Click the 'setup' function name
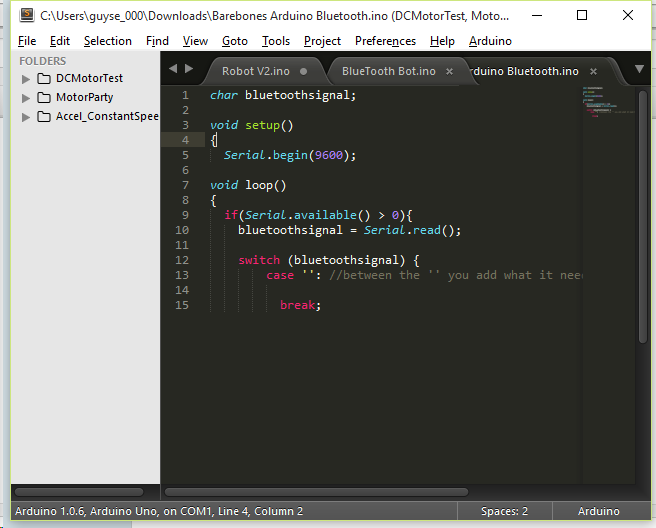 (262, 125)
